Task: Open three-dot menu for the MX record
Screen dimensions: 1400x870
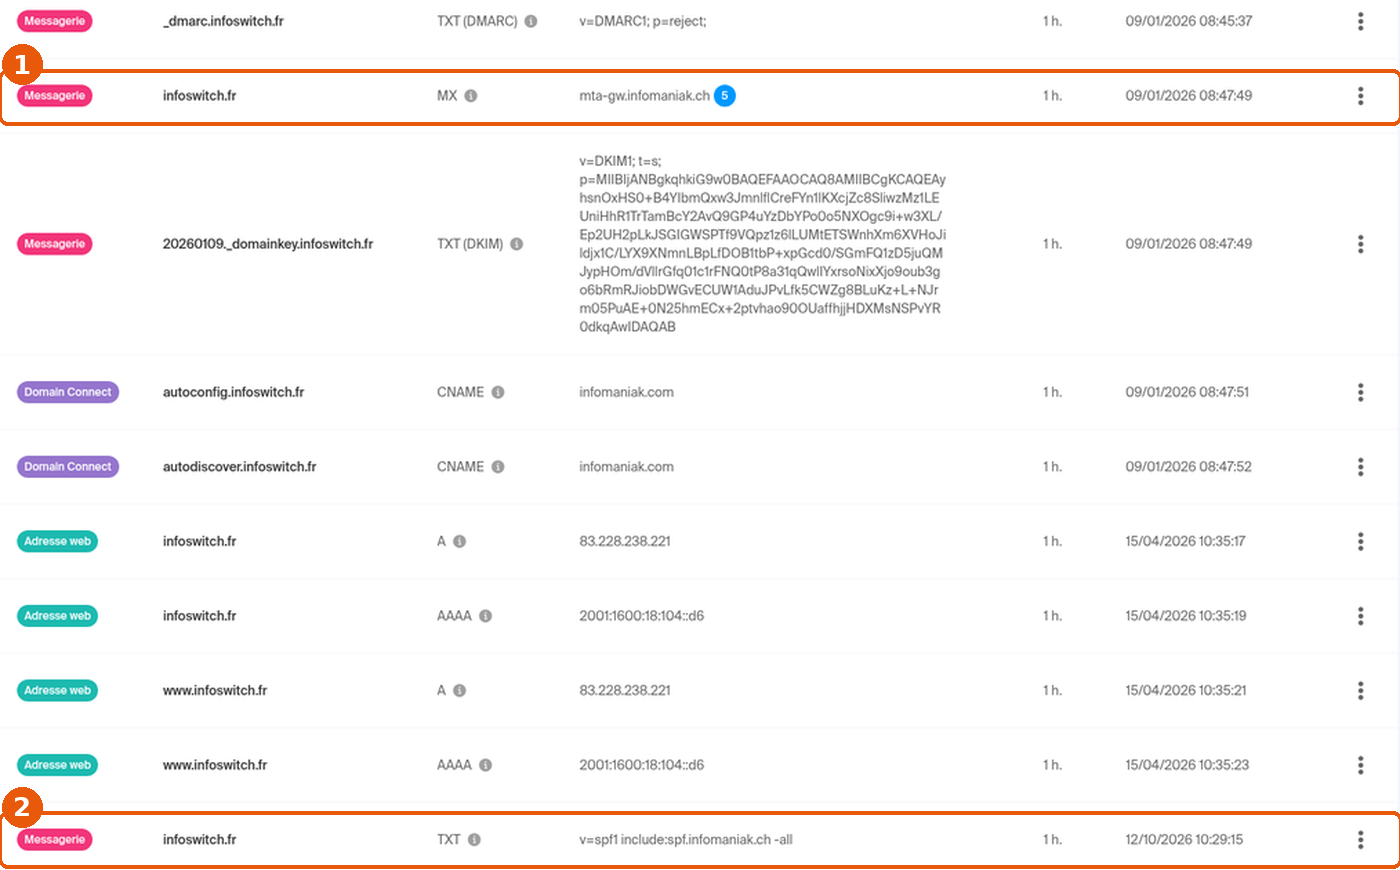Action: [x=1360, y=96]
